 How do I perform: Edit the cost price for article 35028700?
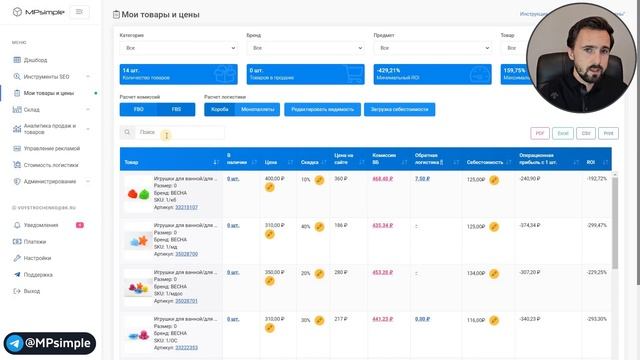(494, 227)
